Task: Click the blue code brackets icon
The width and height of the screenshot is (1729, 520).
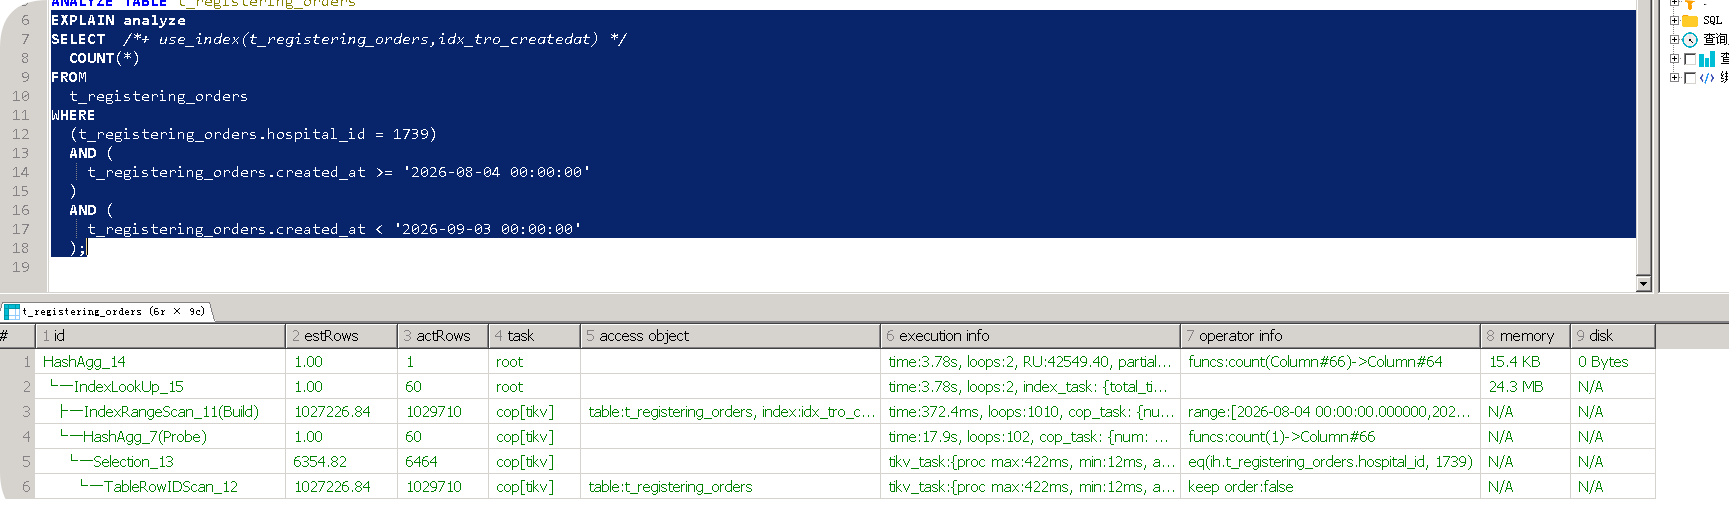Action: pos(1707,78)
